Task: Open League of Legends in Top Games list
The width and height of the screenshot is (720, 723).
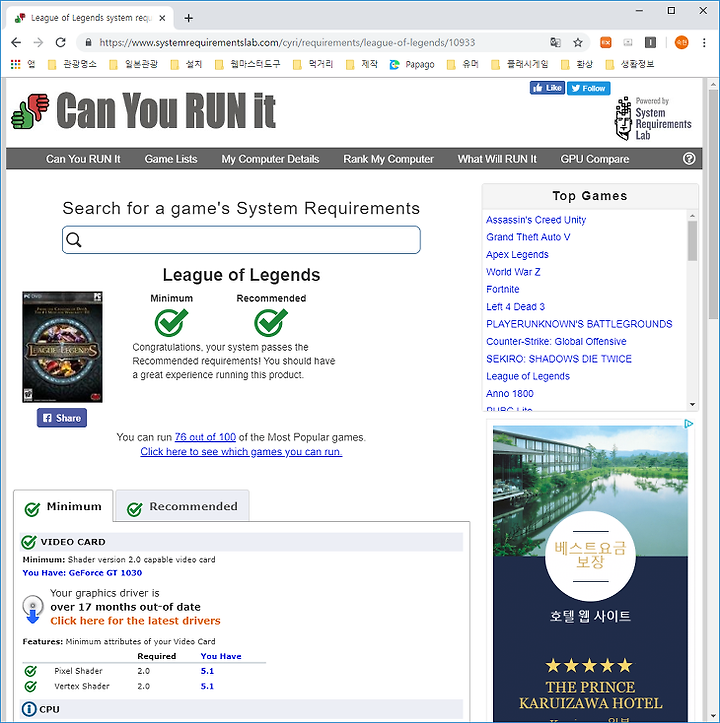Action: 528,376
